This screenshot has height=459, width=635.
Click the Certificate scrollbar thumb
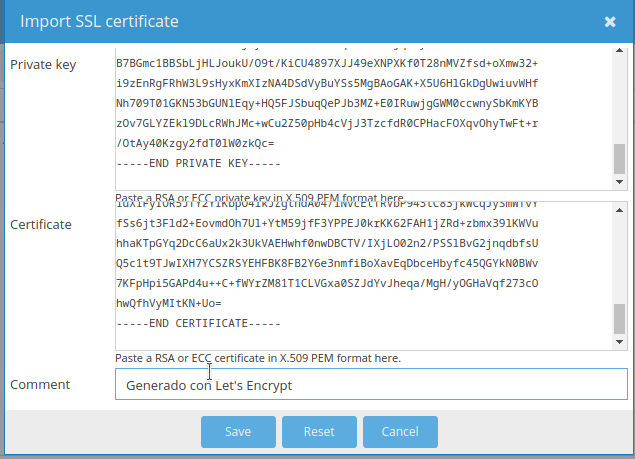click(x=619, y=319)
